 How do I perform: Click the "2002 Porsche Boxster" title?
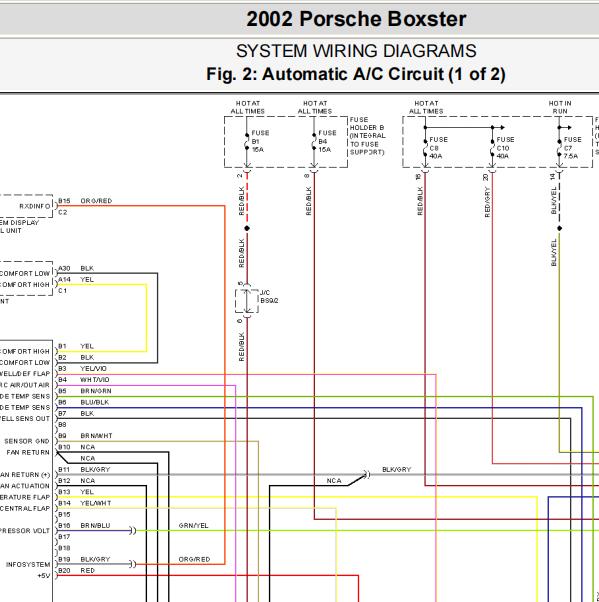point(356,19)
